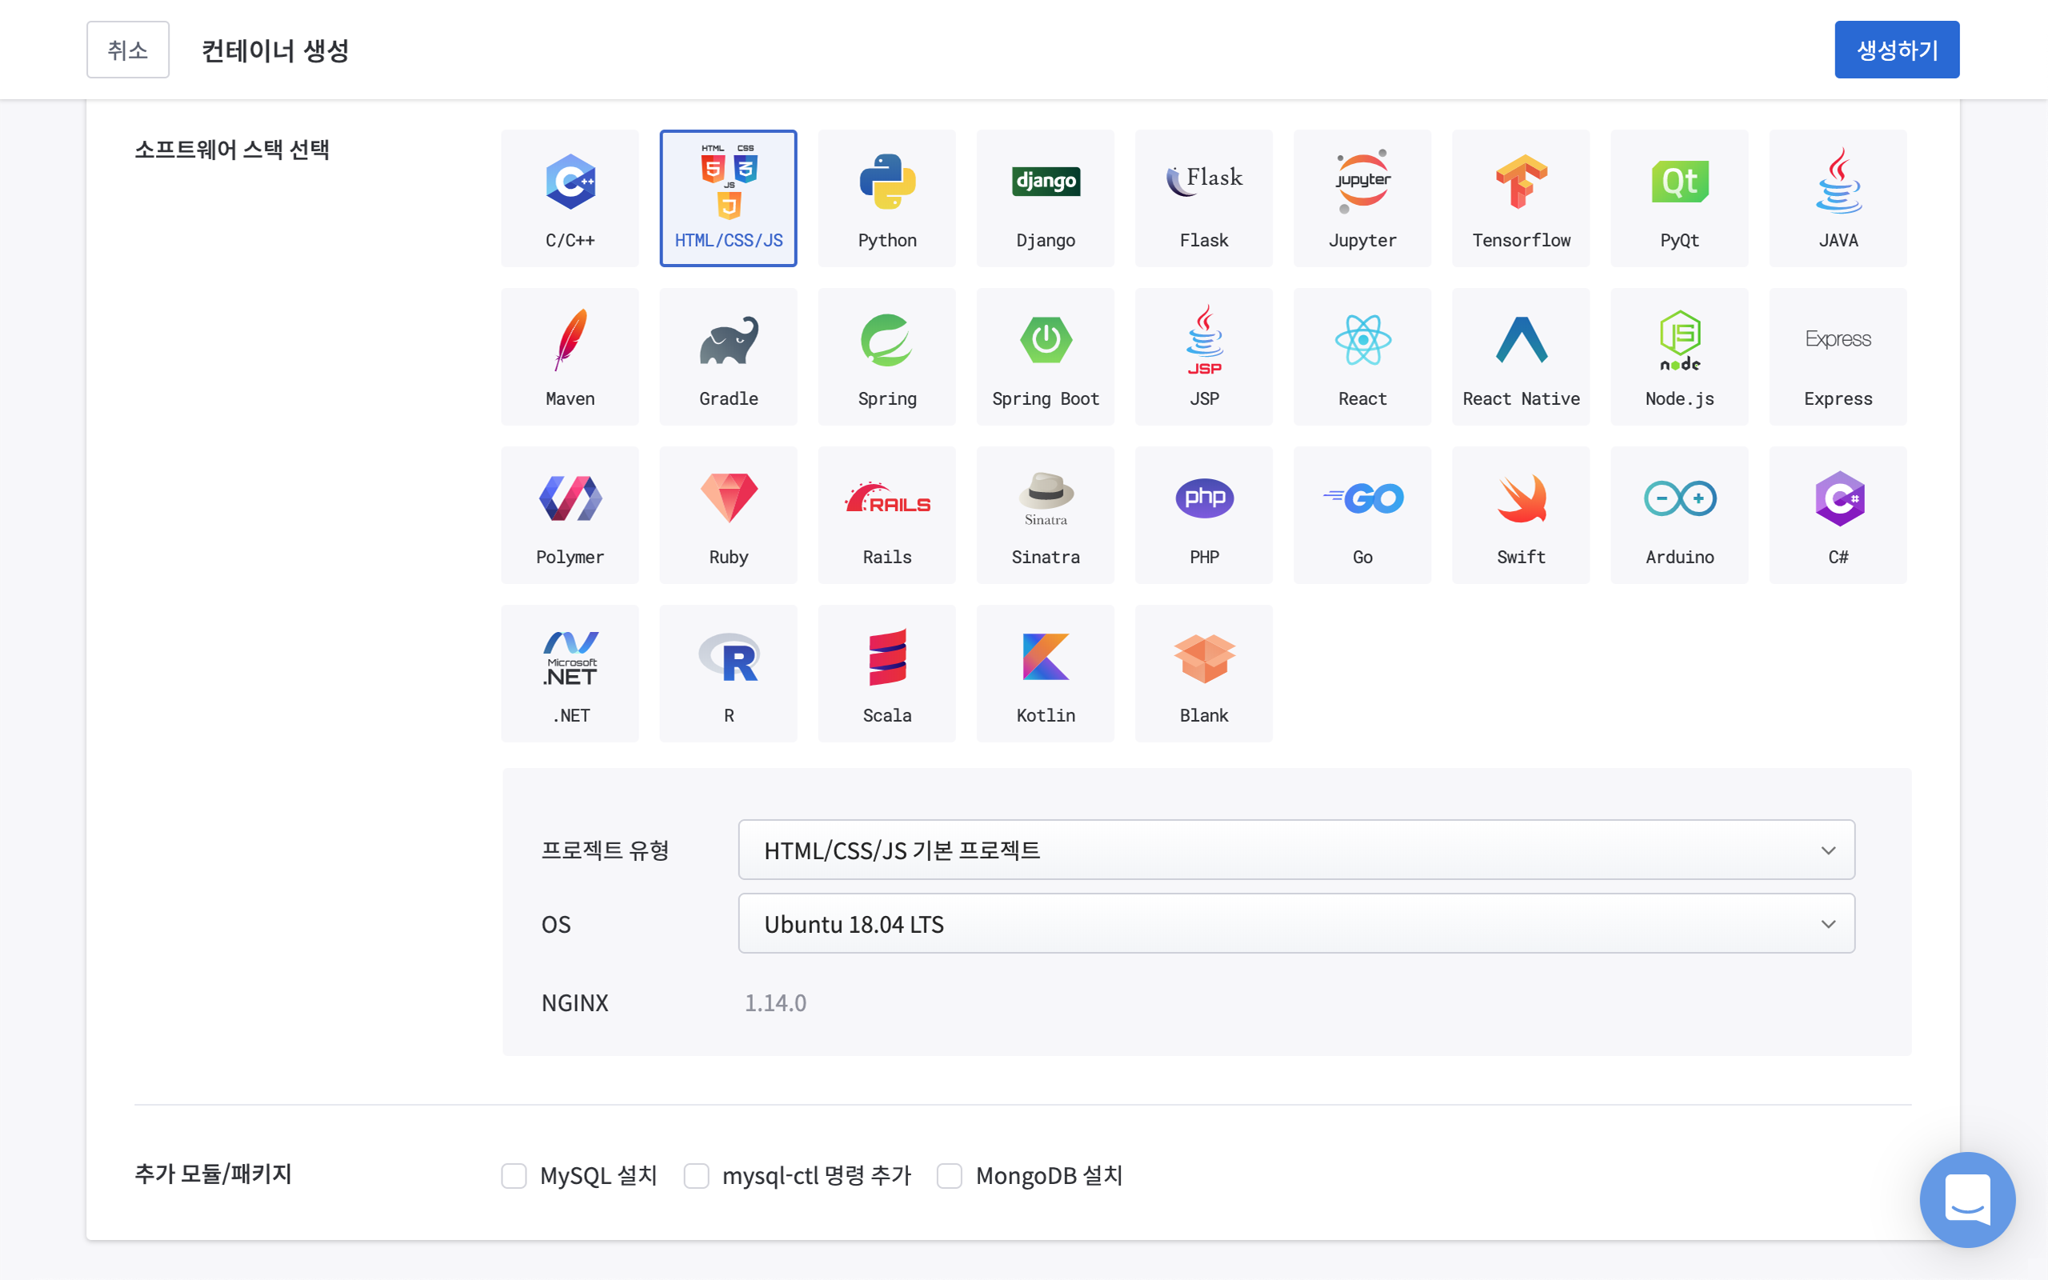Select the R language stack

tap(728, 674)
